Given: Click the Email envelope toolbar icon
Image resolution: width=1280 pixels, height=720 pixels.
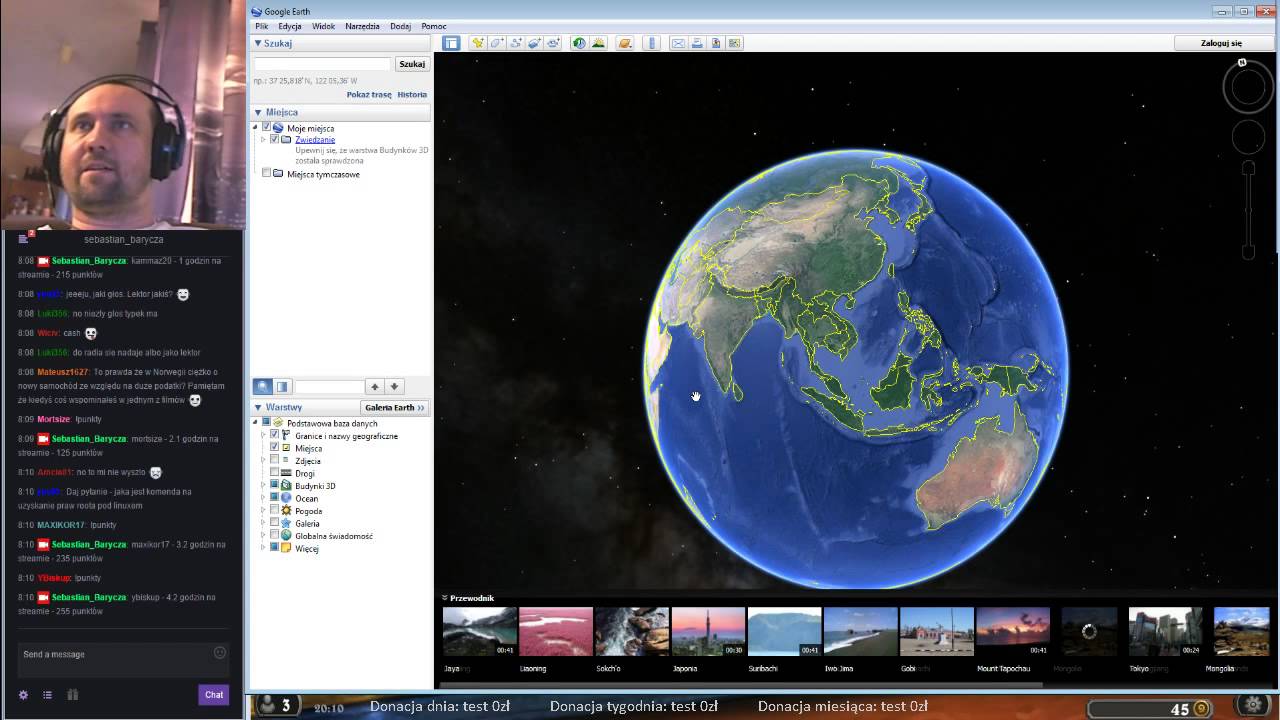Looking at the screenshot, I should click(x=678, y=43).
